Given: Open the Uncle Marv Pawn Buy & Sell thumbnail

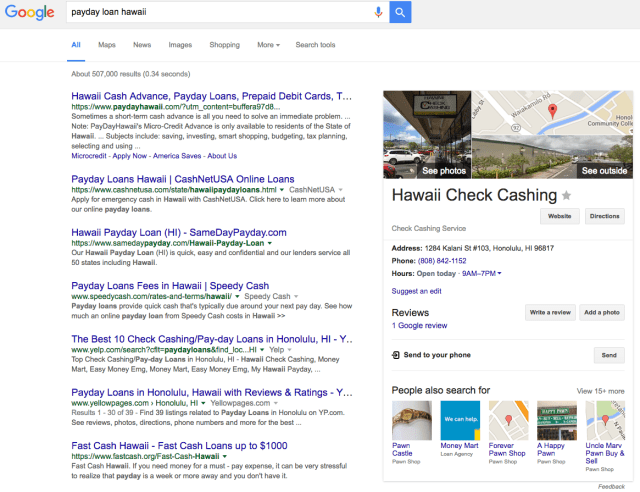Looking at the screenshot, I should click(x=605, y=420).
